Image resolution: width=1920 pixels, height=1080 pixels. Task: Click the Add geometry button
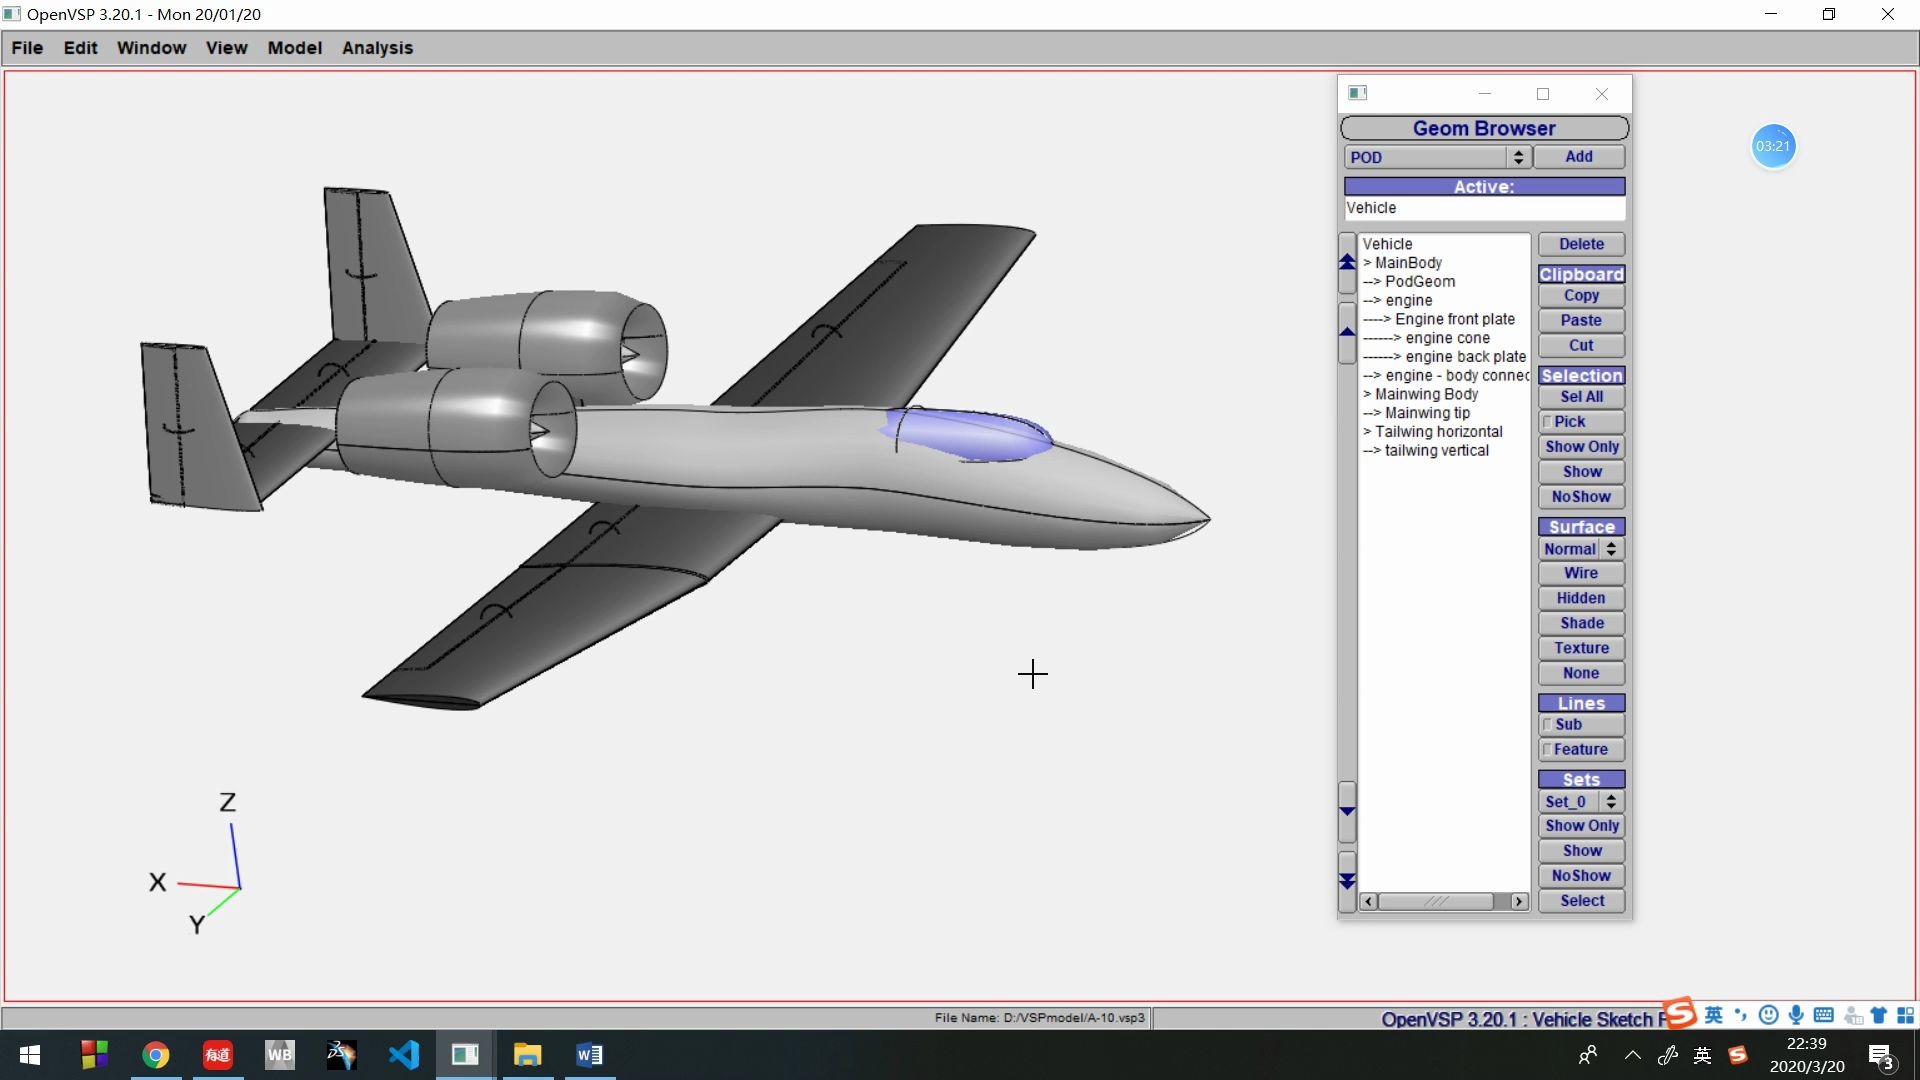point(1579,157)
